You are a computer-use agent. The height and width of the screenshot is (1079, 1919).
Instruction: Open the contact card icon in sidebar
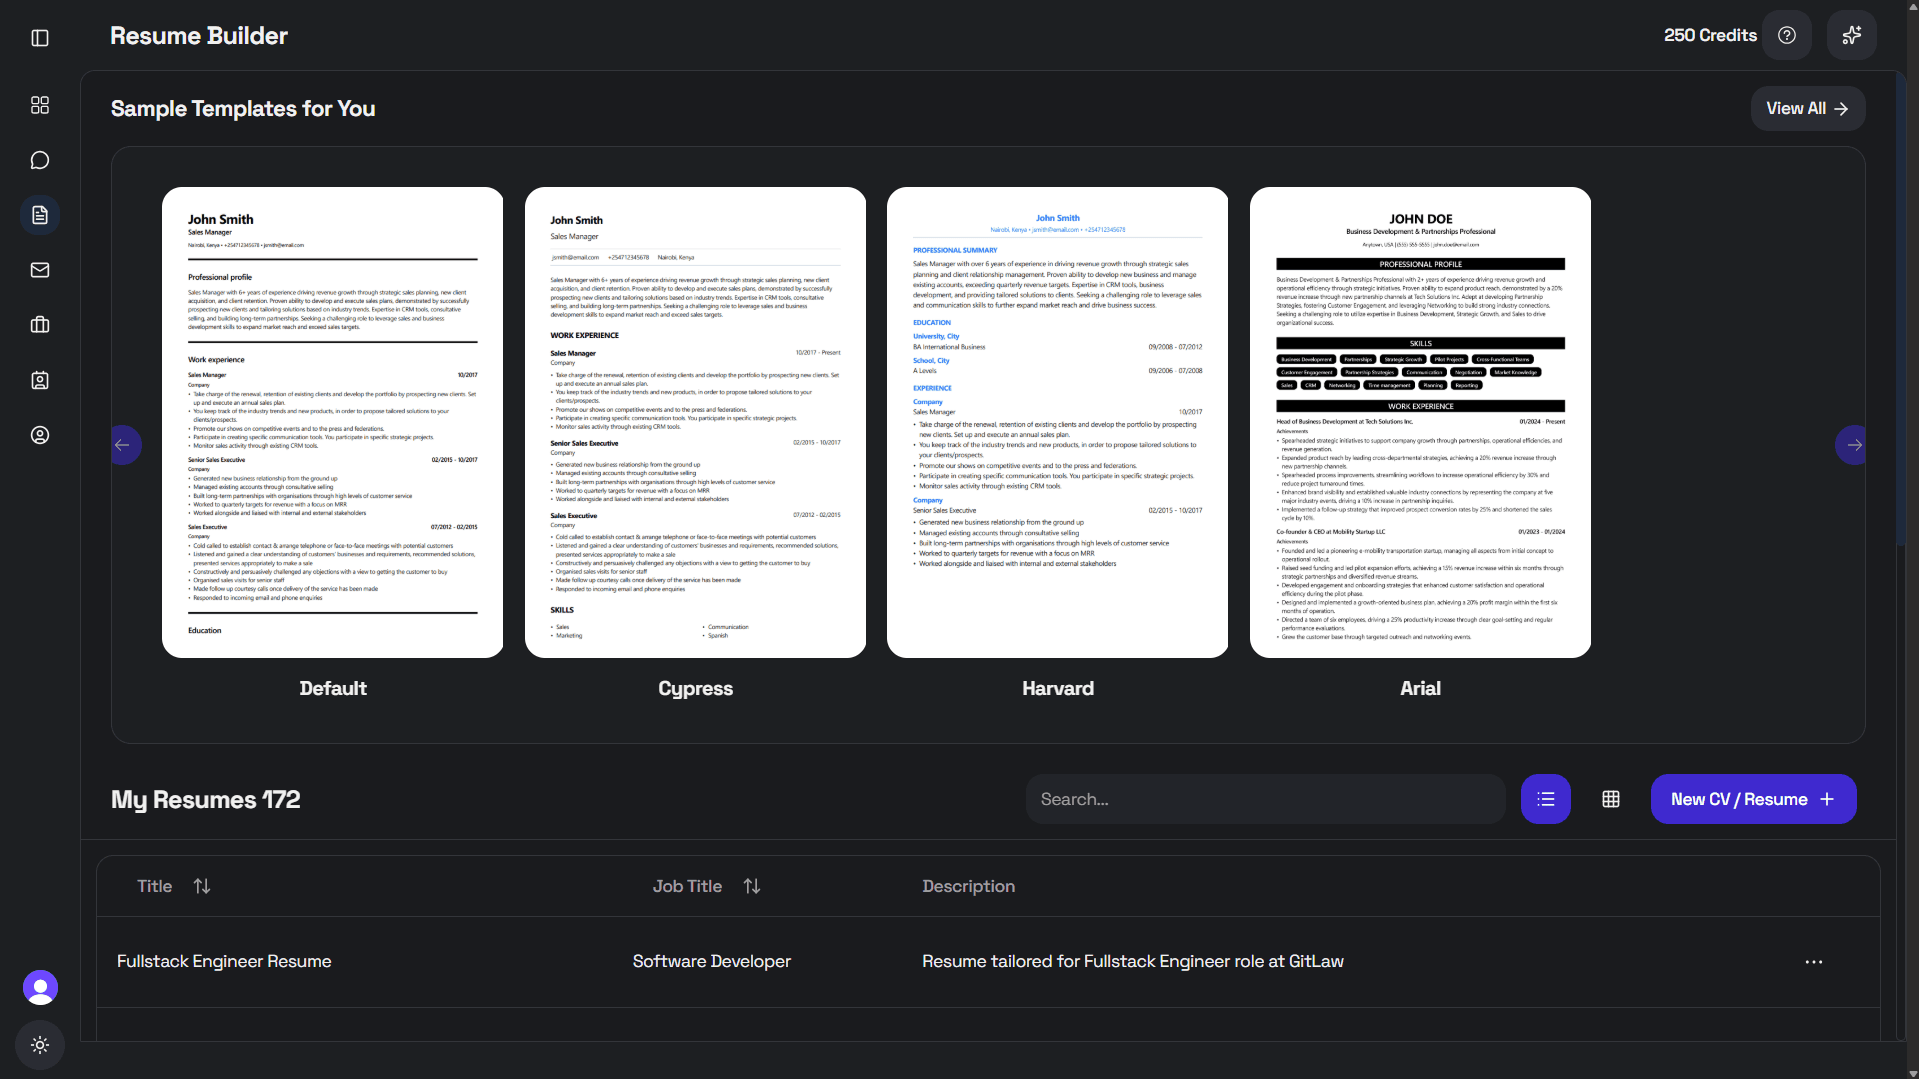(40, 380)
